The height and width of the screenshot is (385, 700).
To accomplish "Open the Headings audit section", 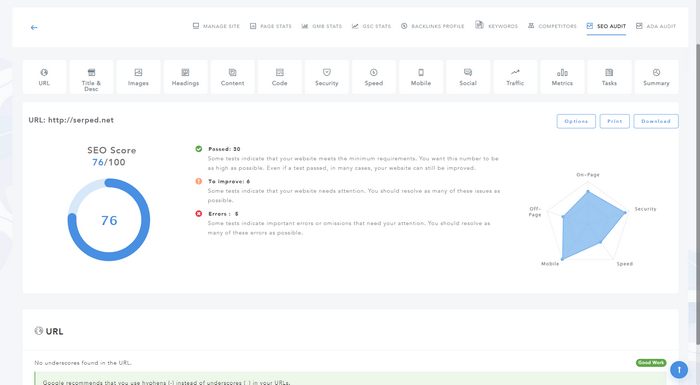I will (185, 77).
